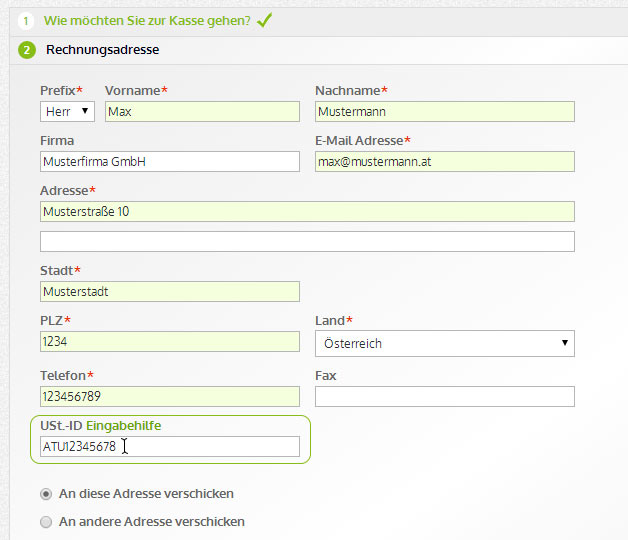This screenshot has height=540, width=628.
Task: Open the Prefix dropdown showing Herr
Action: 67,111
